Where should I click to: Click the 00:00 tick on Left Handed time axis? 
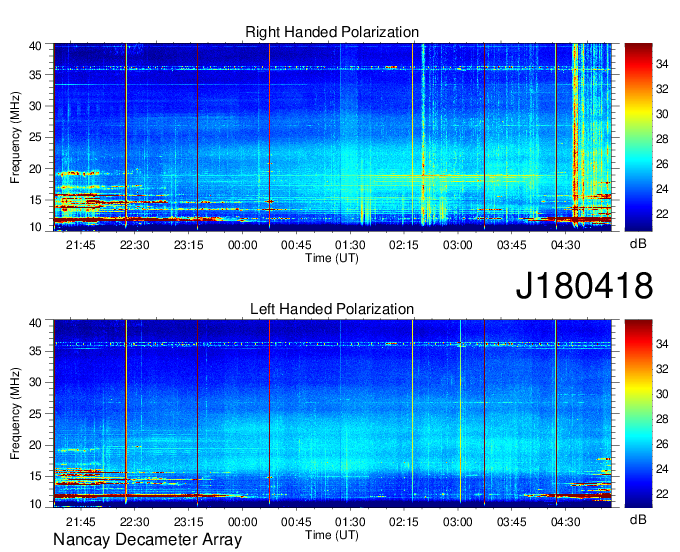tap(242, 522)
